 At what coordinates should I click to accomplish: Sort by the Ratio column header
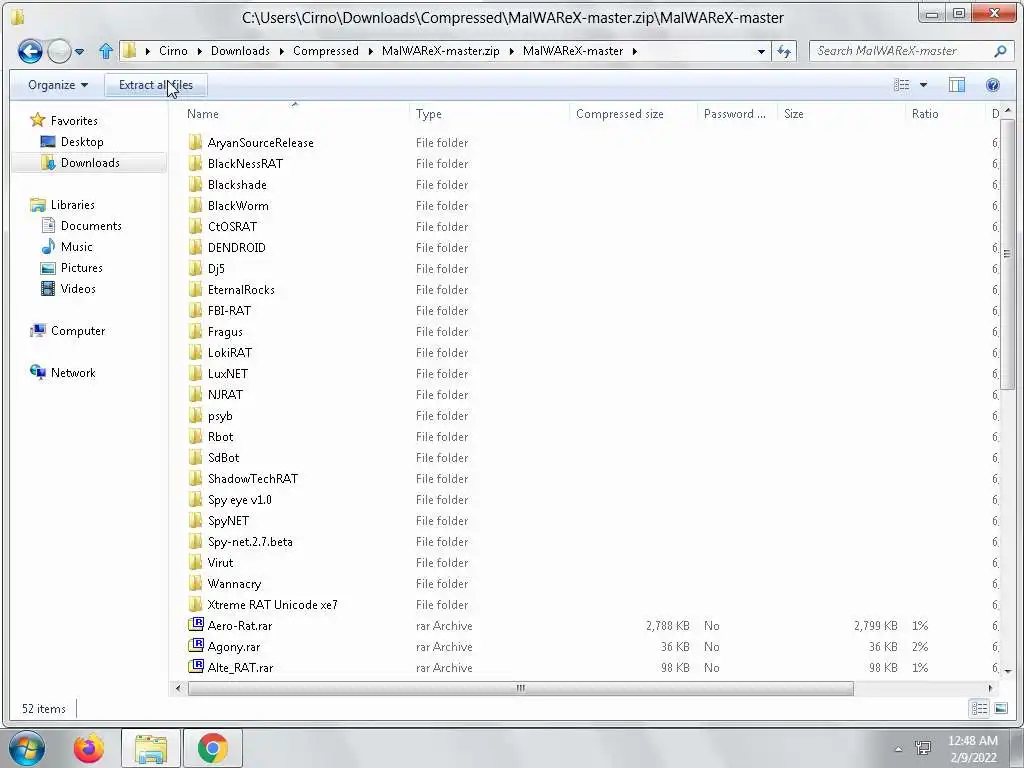(925, 114)
